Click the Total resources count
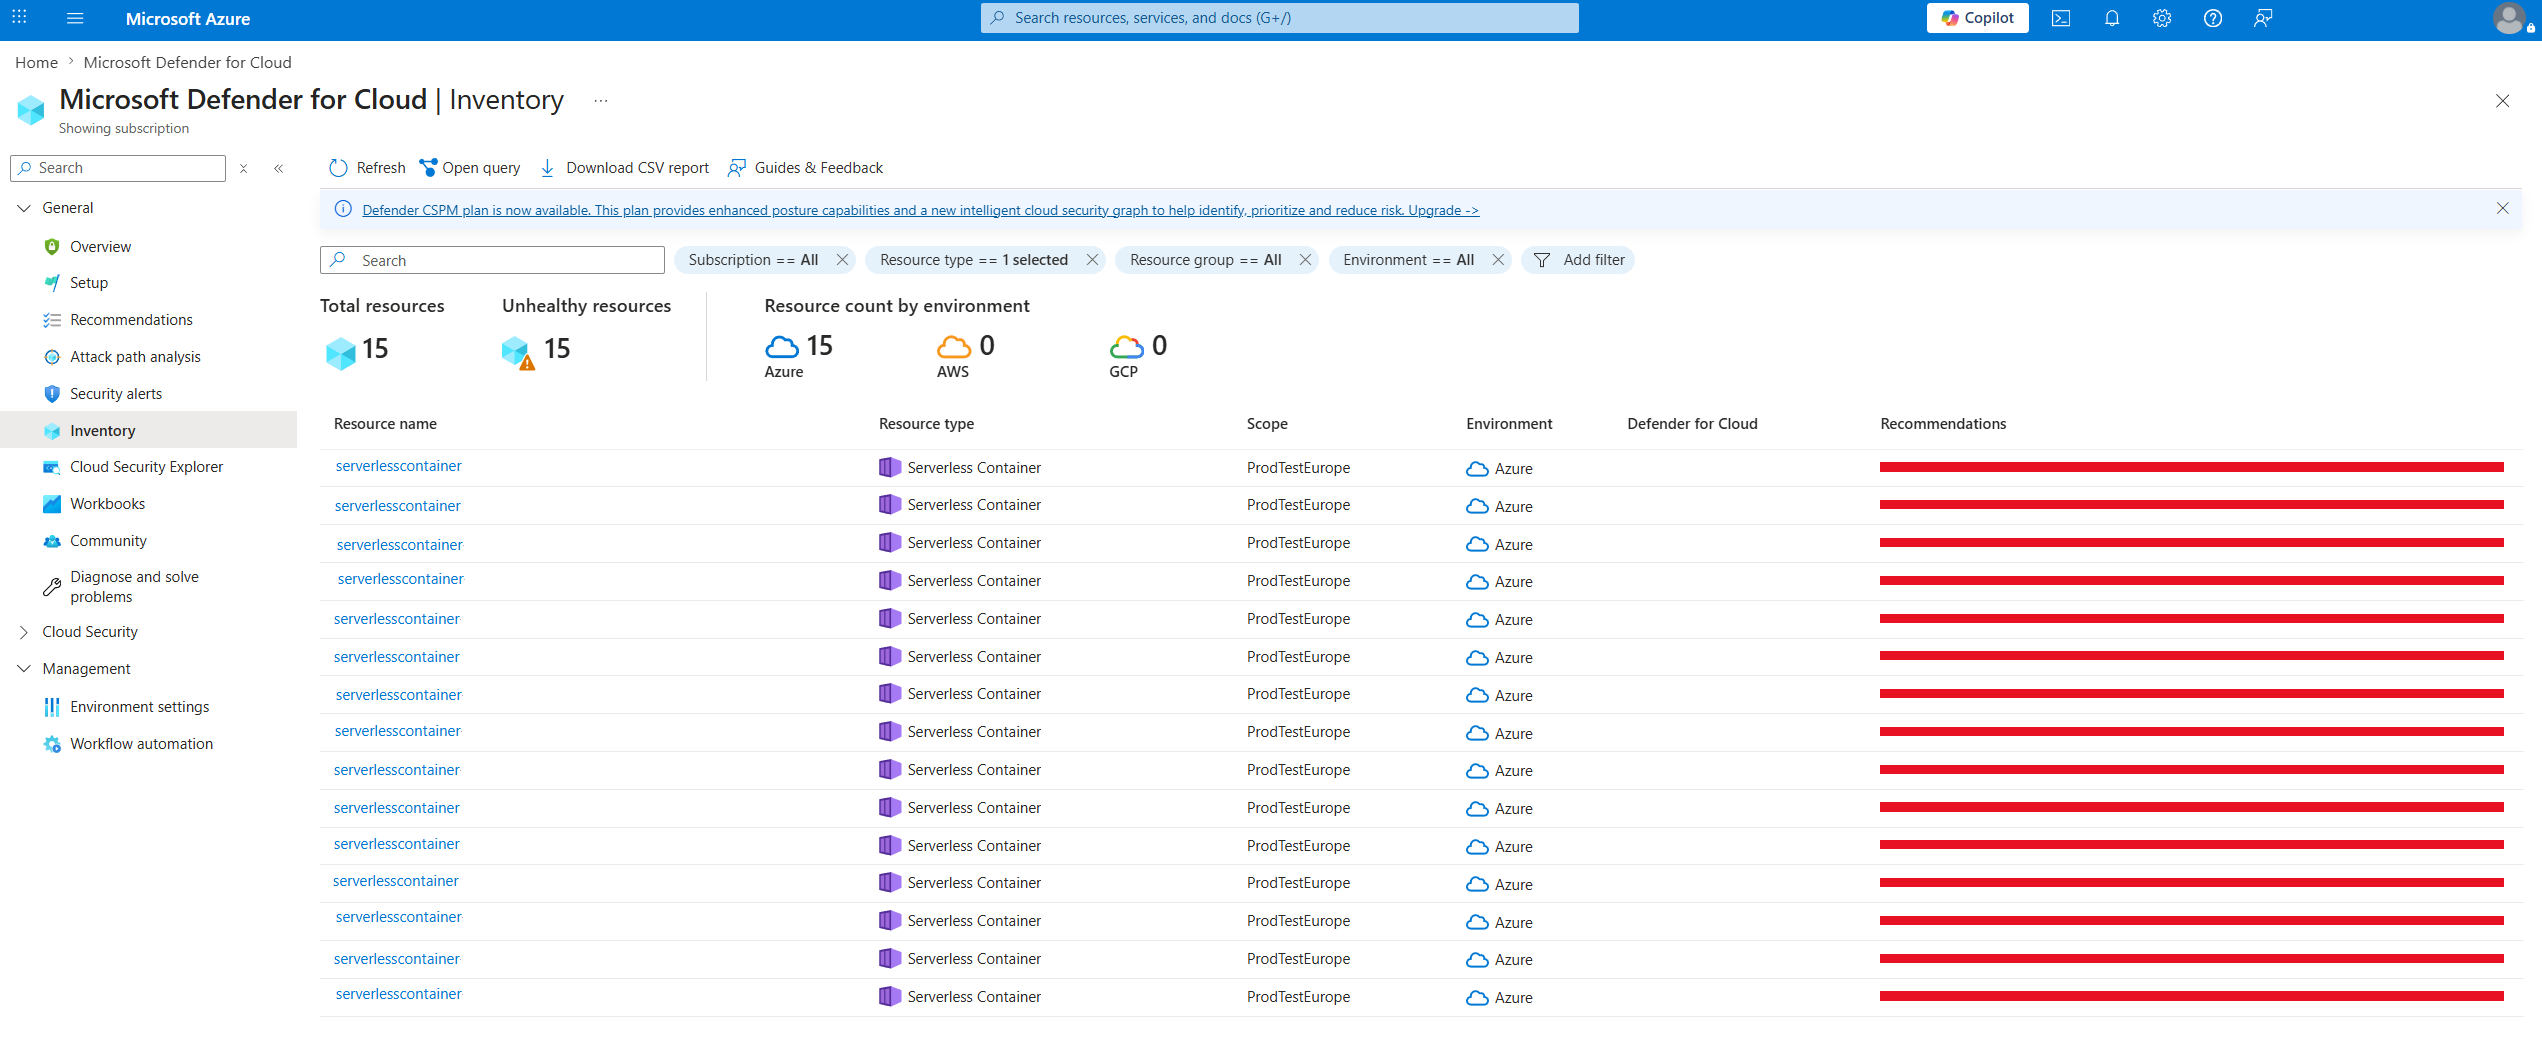This screenshot has width=2542, height=1040. point(375,349)
